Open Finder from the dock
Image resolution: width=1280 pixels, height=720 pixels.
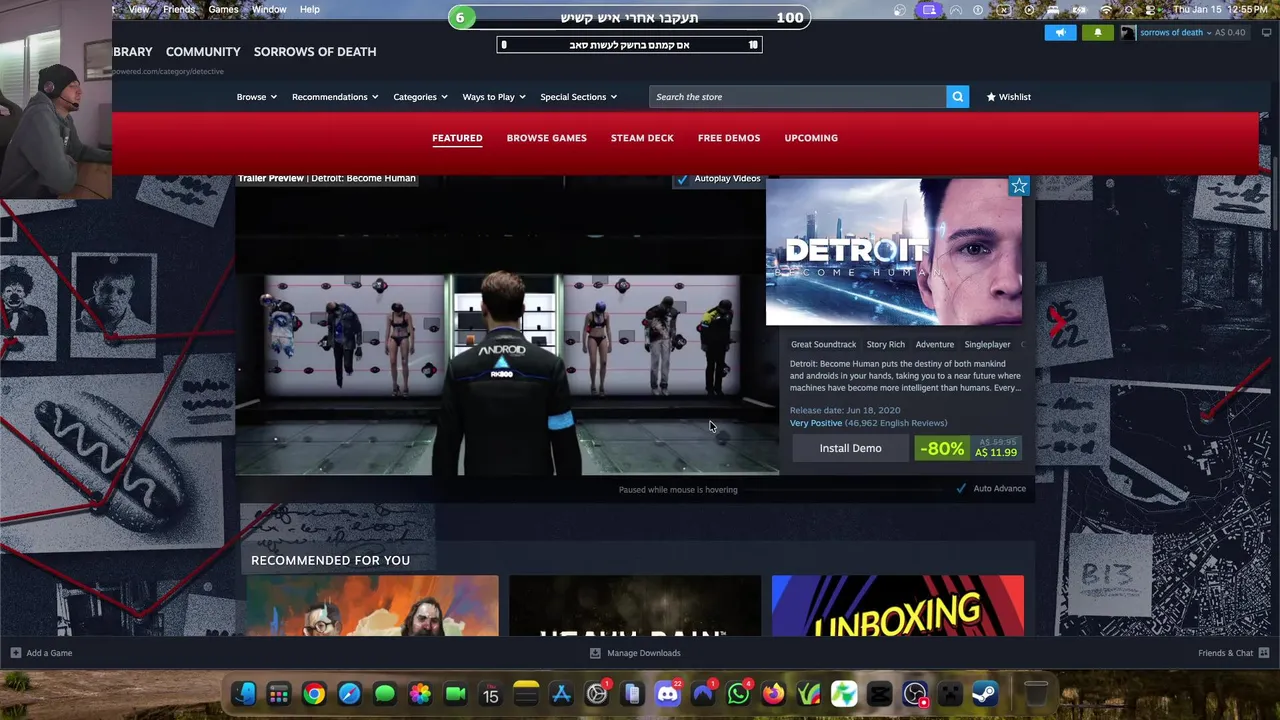[x=244, y=694]
